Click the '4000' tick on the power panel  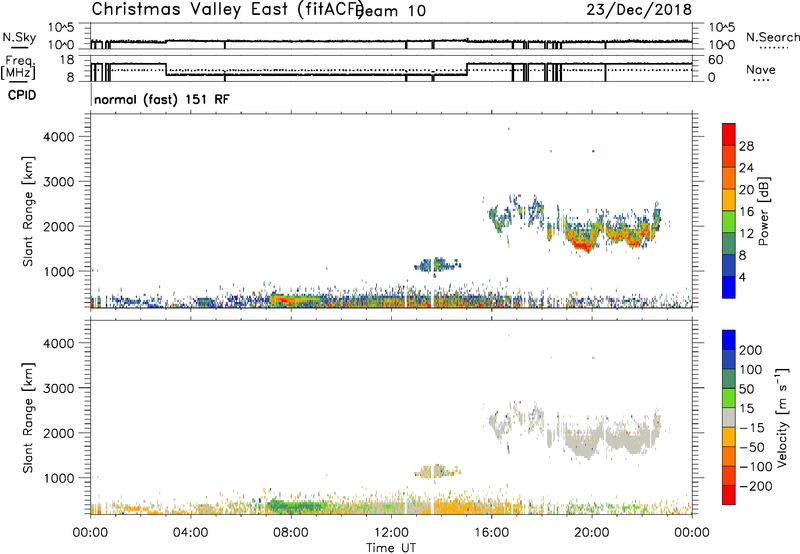pos(59,137)
